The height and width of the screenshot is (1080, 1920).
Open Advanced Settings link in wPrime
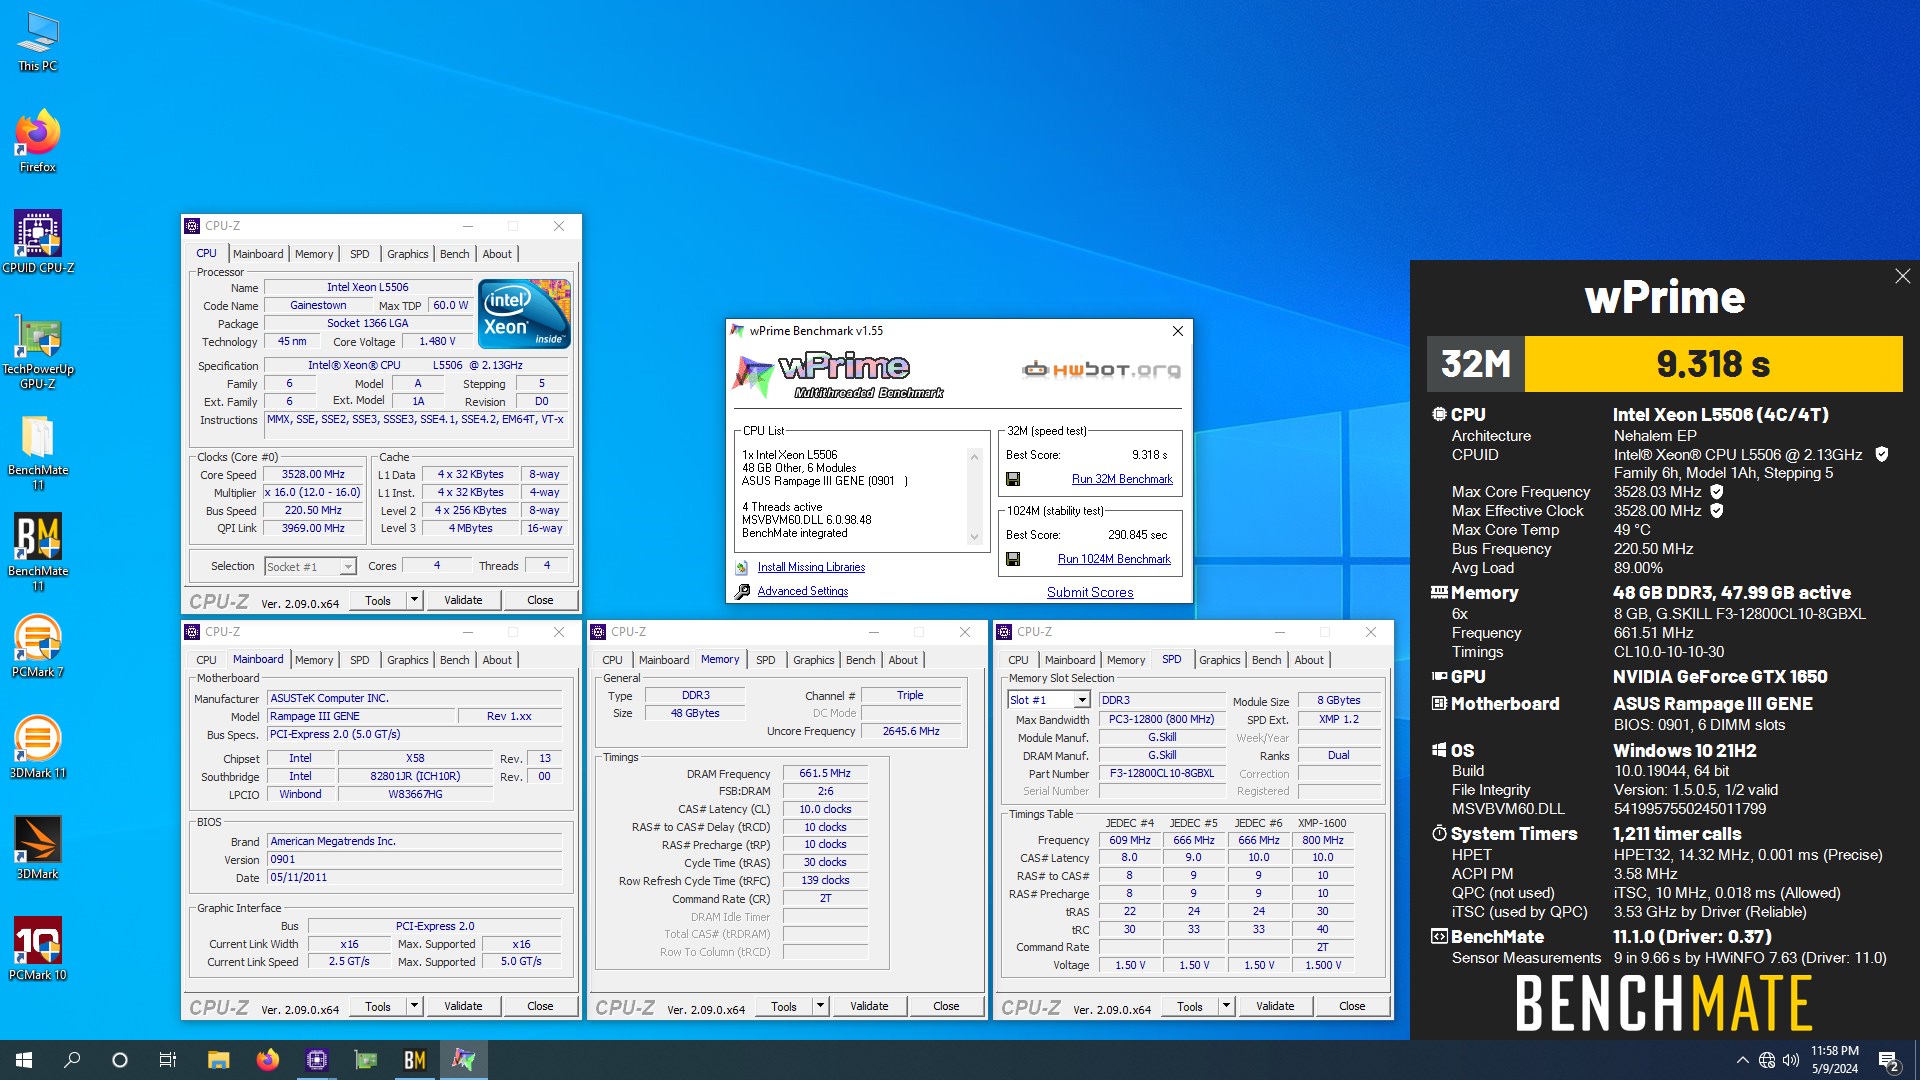(802, 591)
